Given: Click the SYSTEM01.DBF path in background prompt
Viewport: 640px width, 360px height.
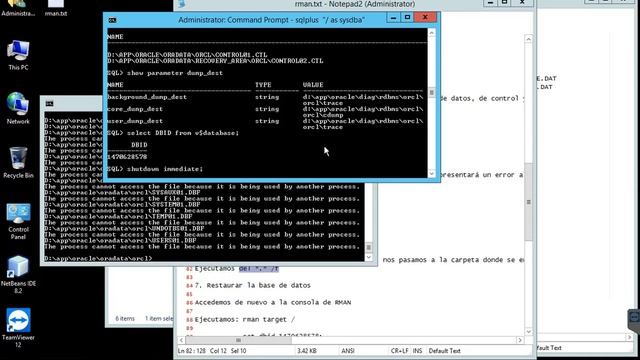Looking at the screenshot, I should coord(122,204).
